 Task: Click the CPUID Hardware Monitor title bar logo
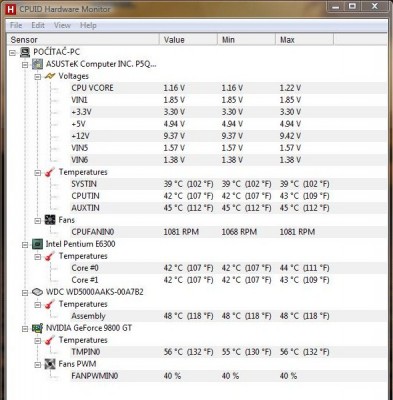11,9
